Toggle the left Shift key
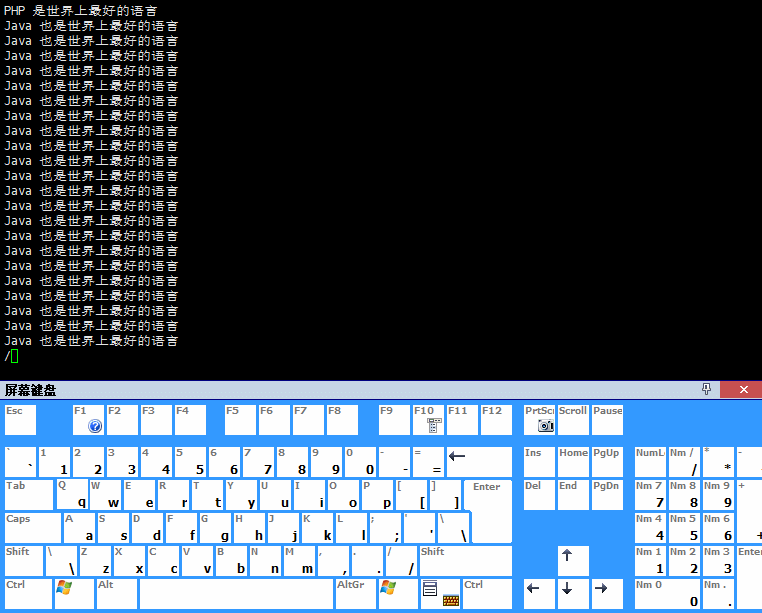Screen dimensions: 762x613 tap(24, 560)
